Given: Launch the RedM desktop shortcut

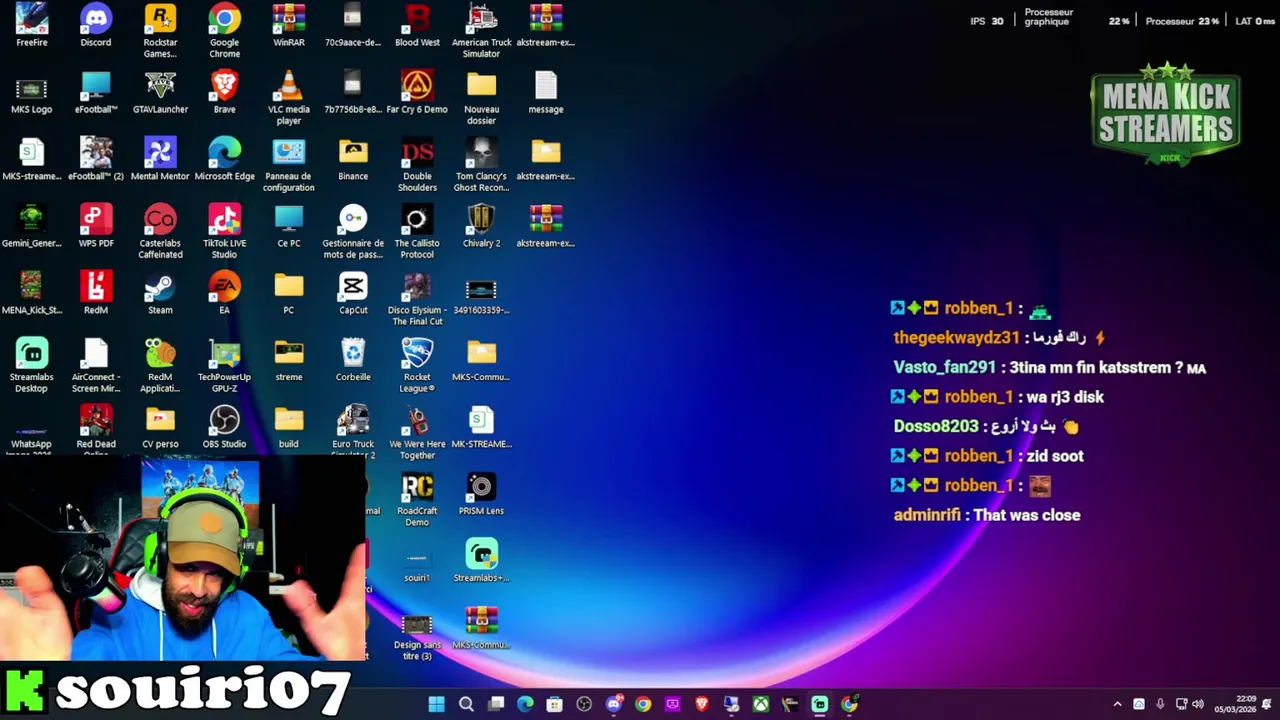Looking at the screenshot, I should click(96, 293).
